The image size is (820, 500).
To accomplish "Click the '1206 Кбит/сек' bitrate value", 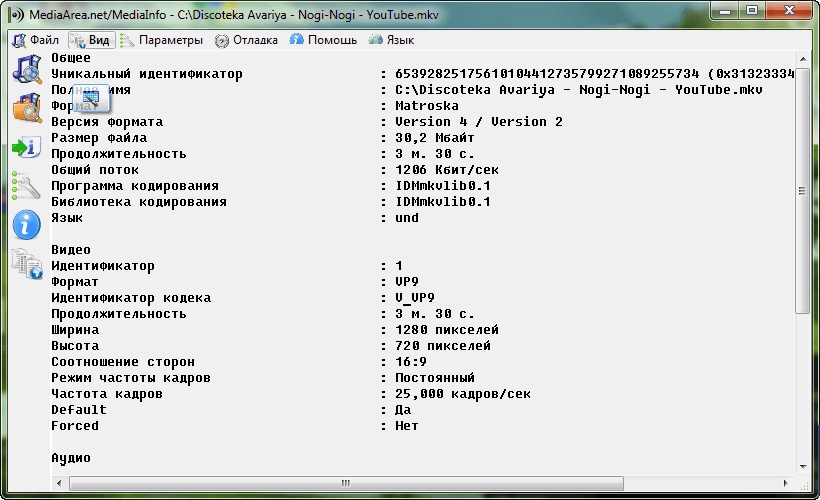I will pos(447,170).
